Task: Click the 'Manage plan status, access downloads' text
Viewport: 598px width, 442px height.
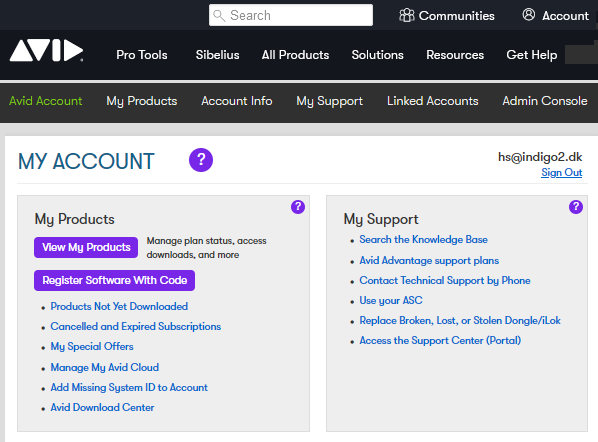Action: (206, 248)
